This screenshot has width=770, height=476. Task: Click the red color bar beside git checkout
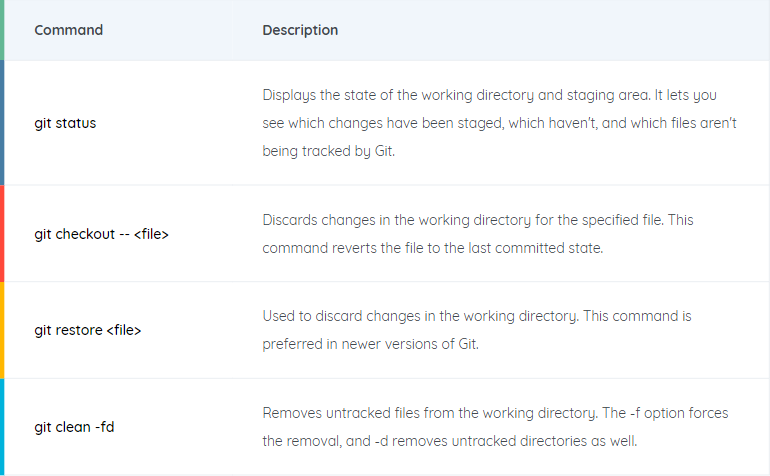(x=2, y=234)
